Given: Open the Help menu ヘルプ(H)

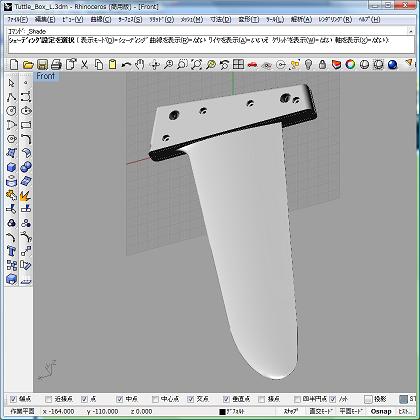Looking at the screenshot, I should point(369,19).
